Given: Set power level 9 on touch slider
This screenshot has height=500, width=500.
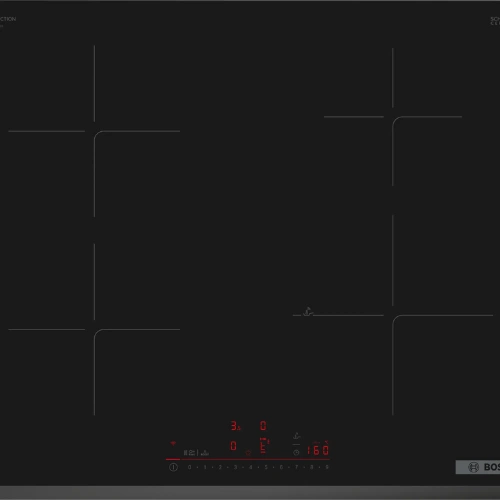Looking at the screenshot, I should [x=327, y=467].
